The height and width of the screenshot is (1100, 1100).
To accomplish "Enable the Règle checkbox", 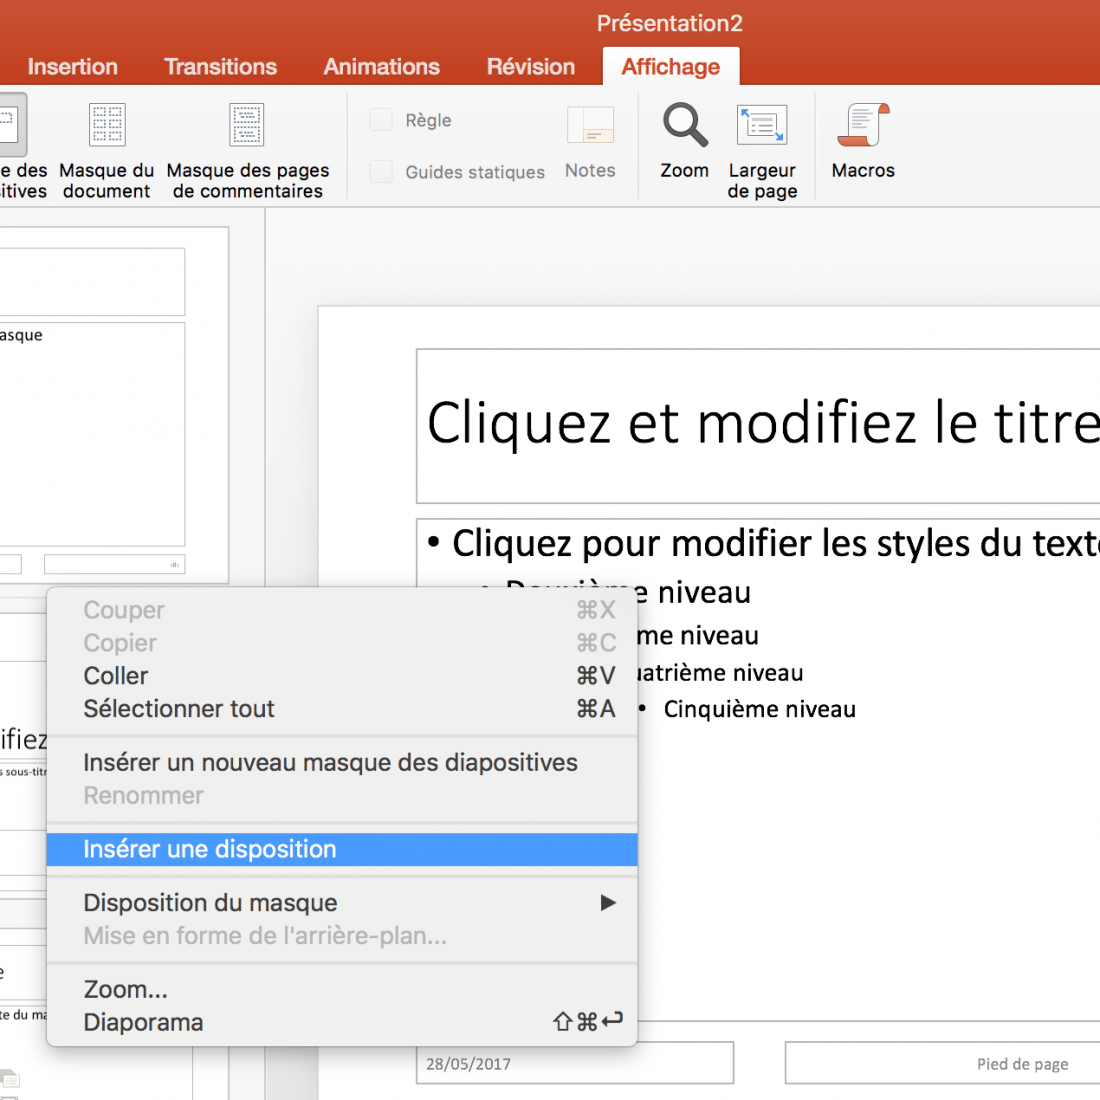I will (x=381, y=120).
